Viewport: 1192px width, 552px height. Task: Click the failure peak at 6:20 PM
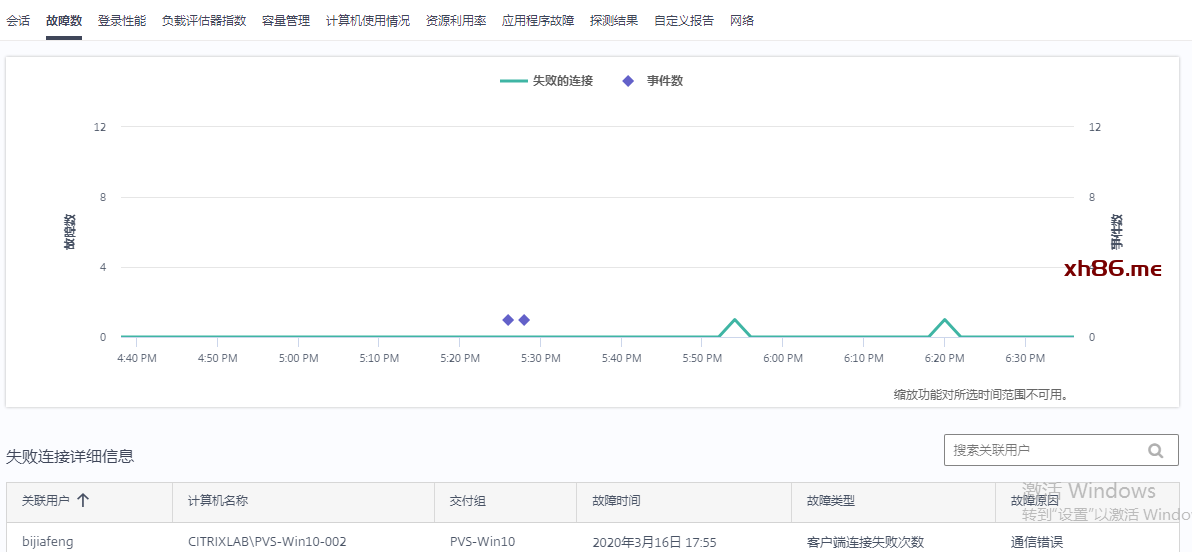pos(944,321)
